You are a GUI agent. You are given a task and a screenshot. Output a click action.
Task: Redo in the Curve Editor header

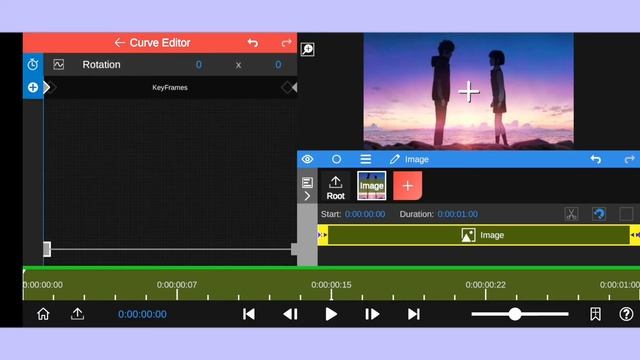point(287,43)
